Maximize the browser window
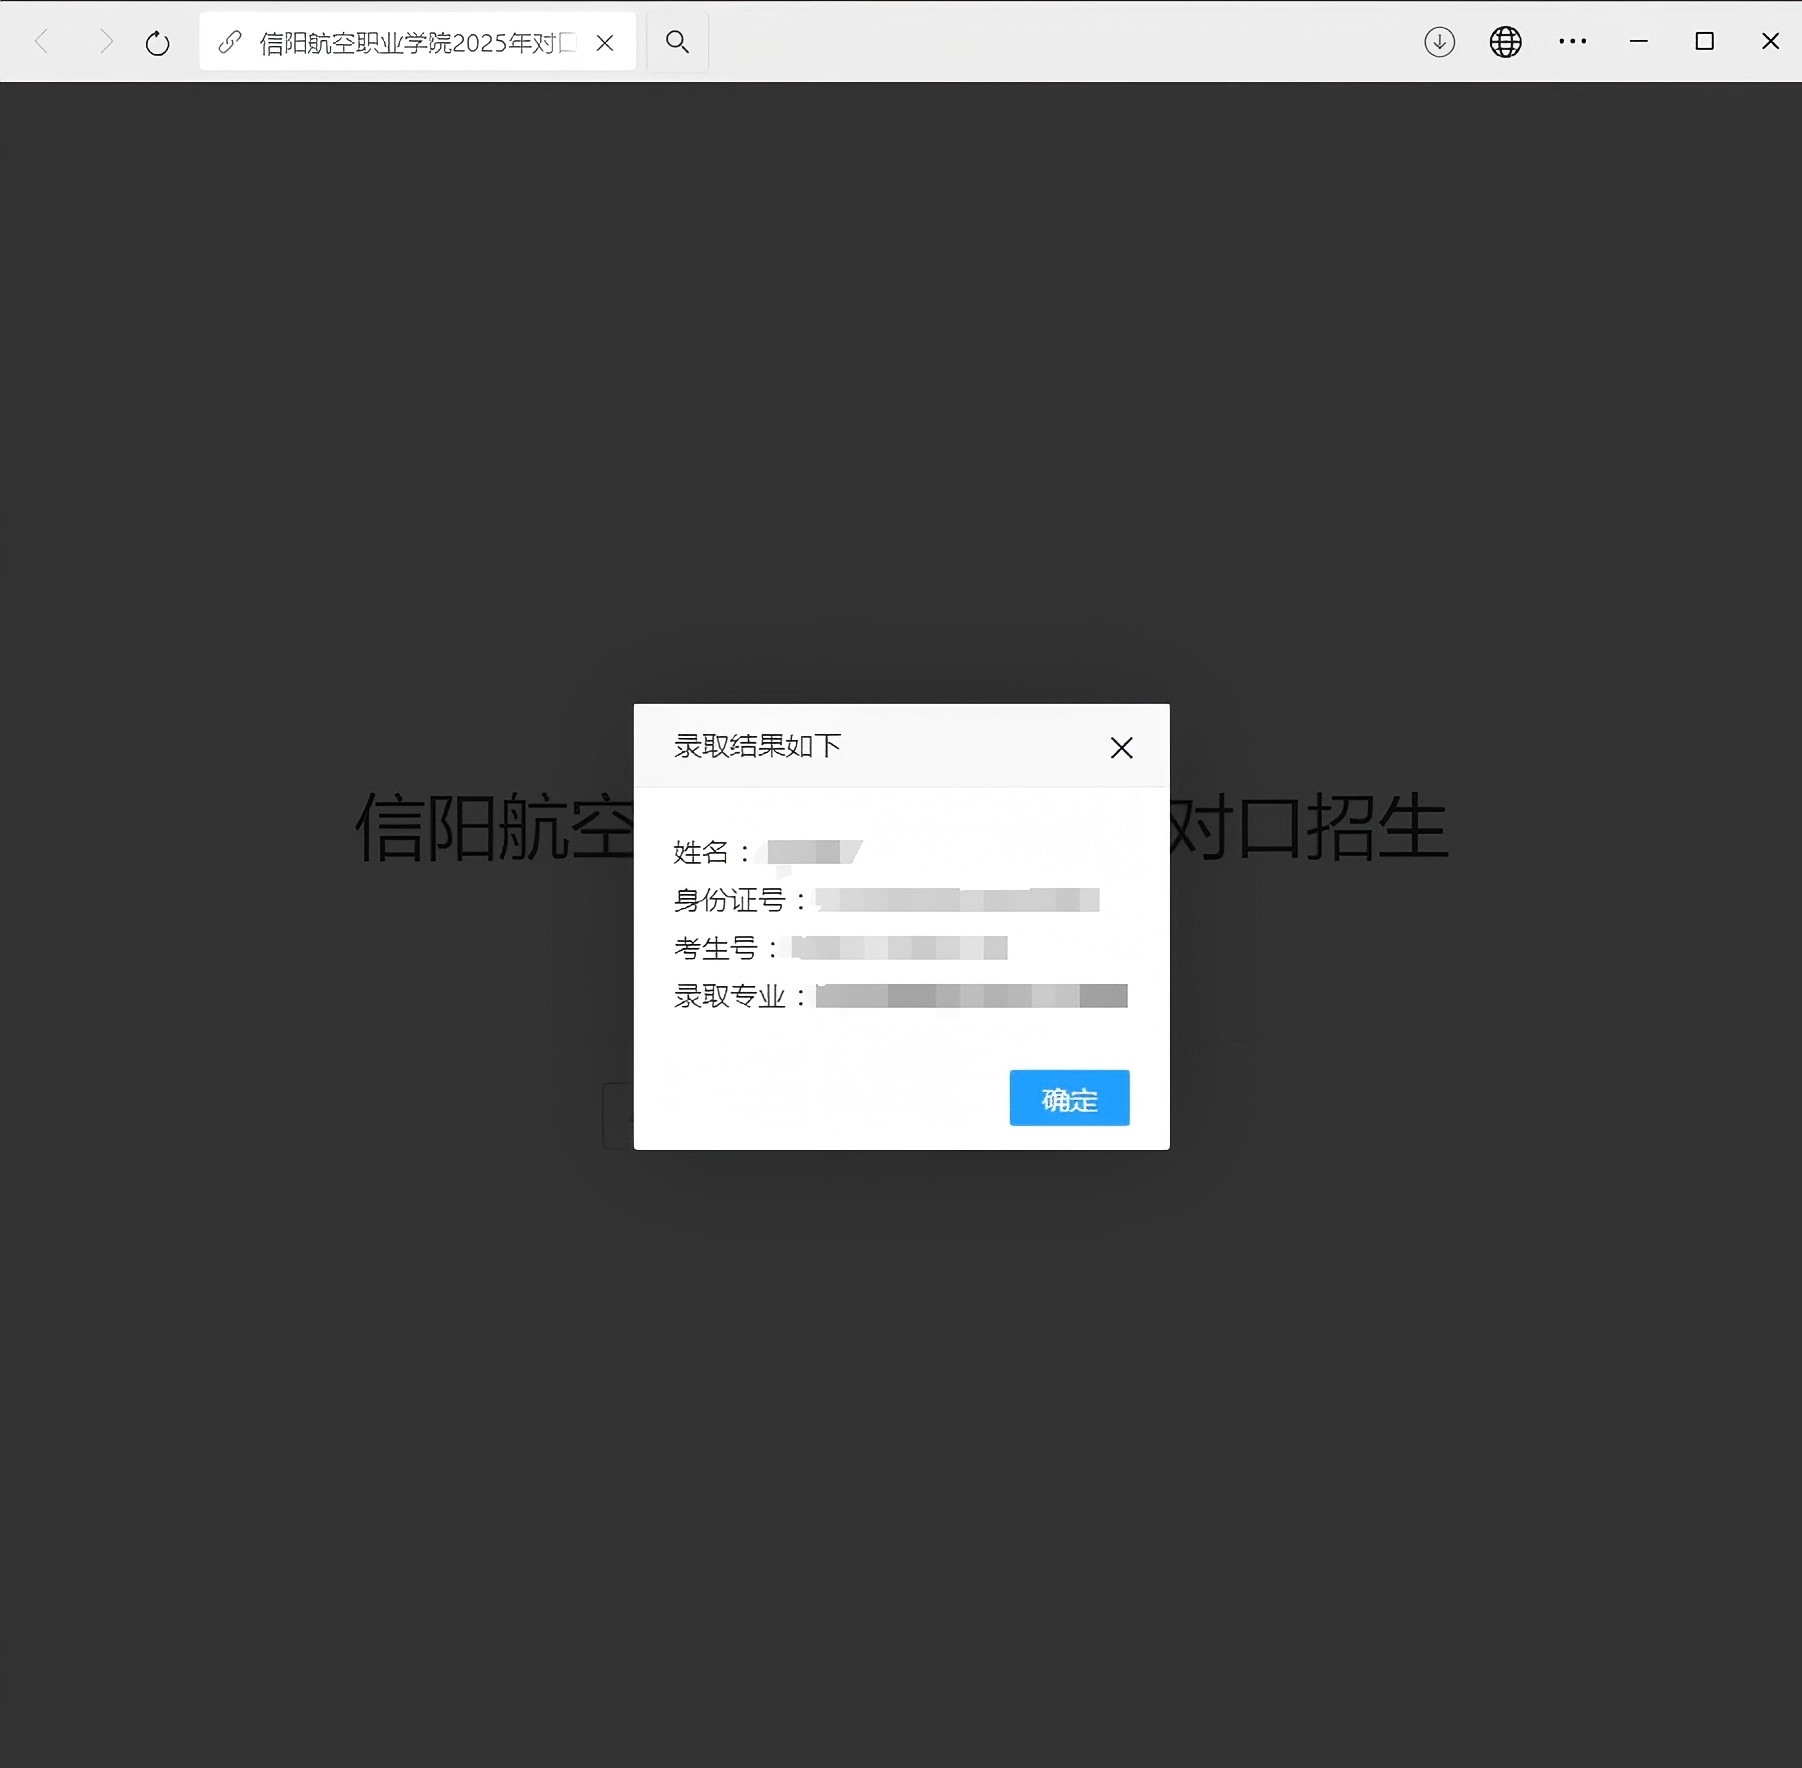The image size is (1802, 1768). [1704, 42]
